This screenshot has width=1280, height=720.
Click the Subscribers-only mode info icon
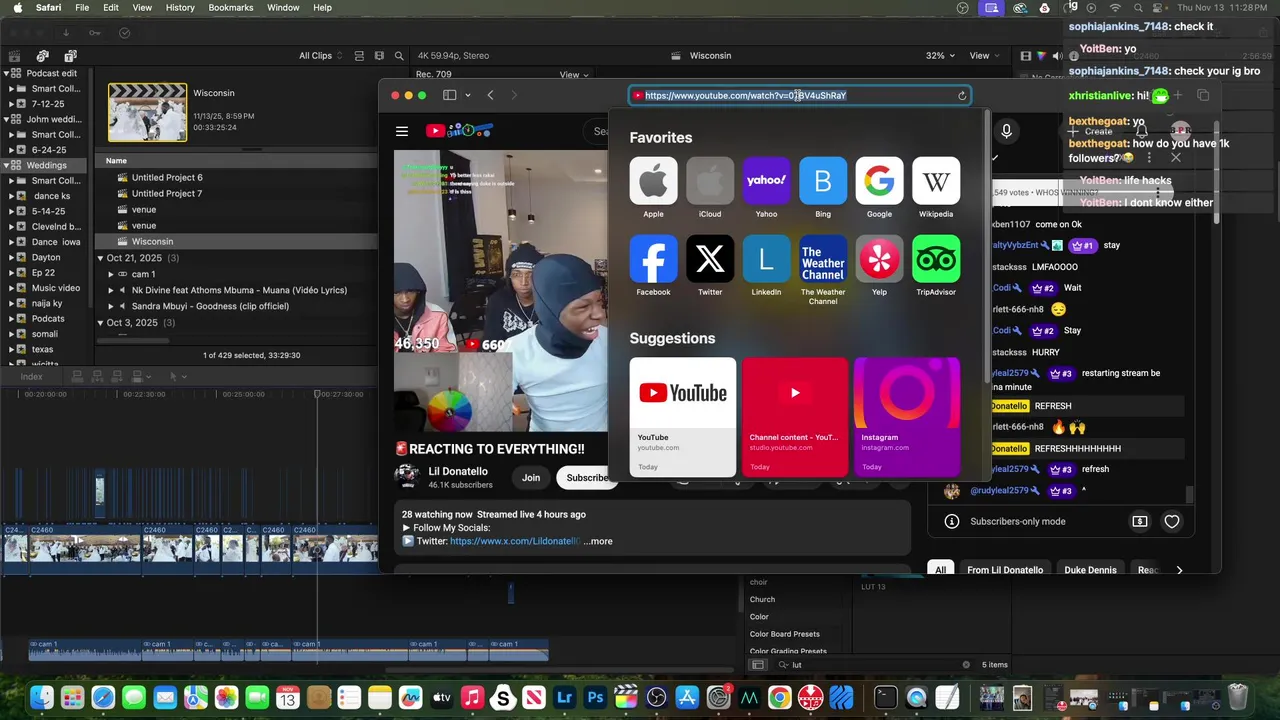click(x=952, y=521)
